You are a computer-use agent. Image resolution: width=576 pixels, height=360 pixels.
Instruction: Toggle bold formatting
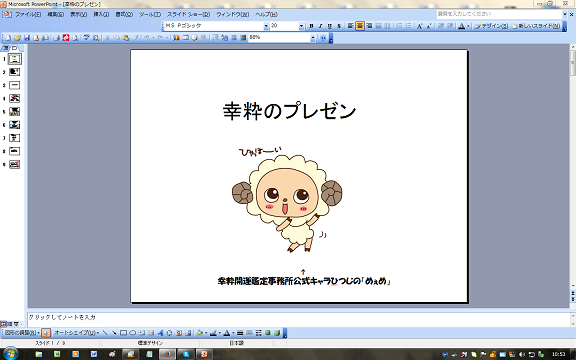[311, 26]
